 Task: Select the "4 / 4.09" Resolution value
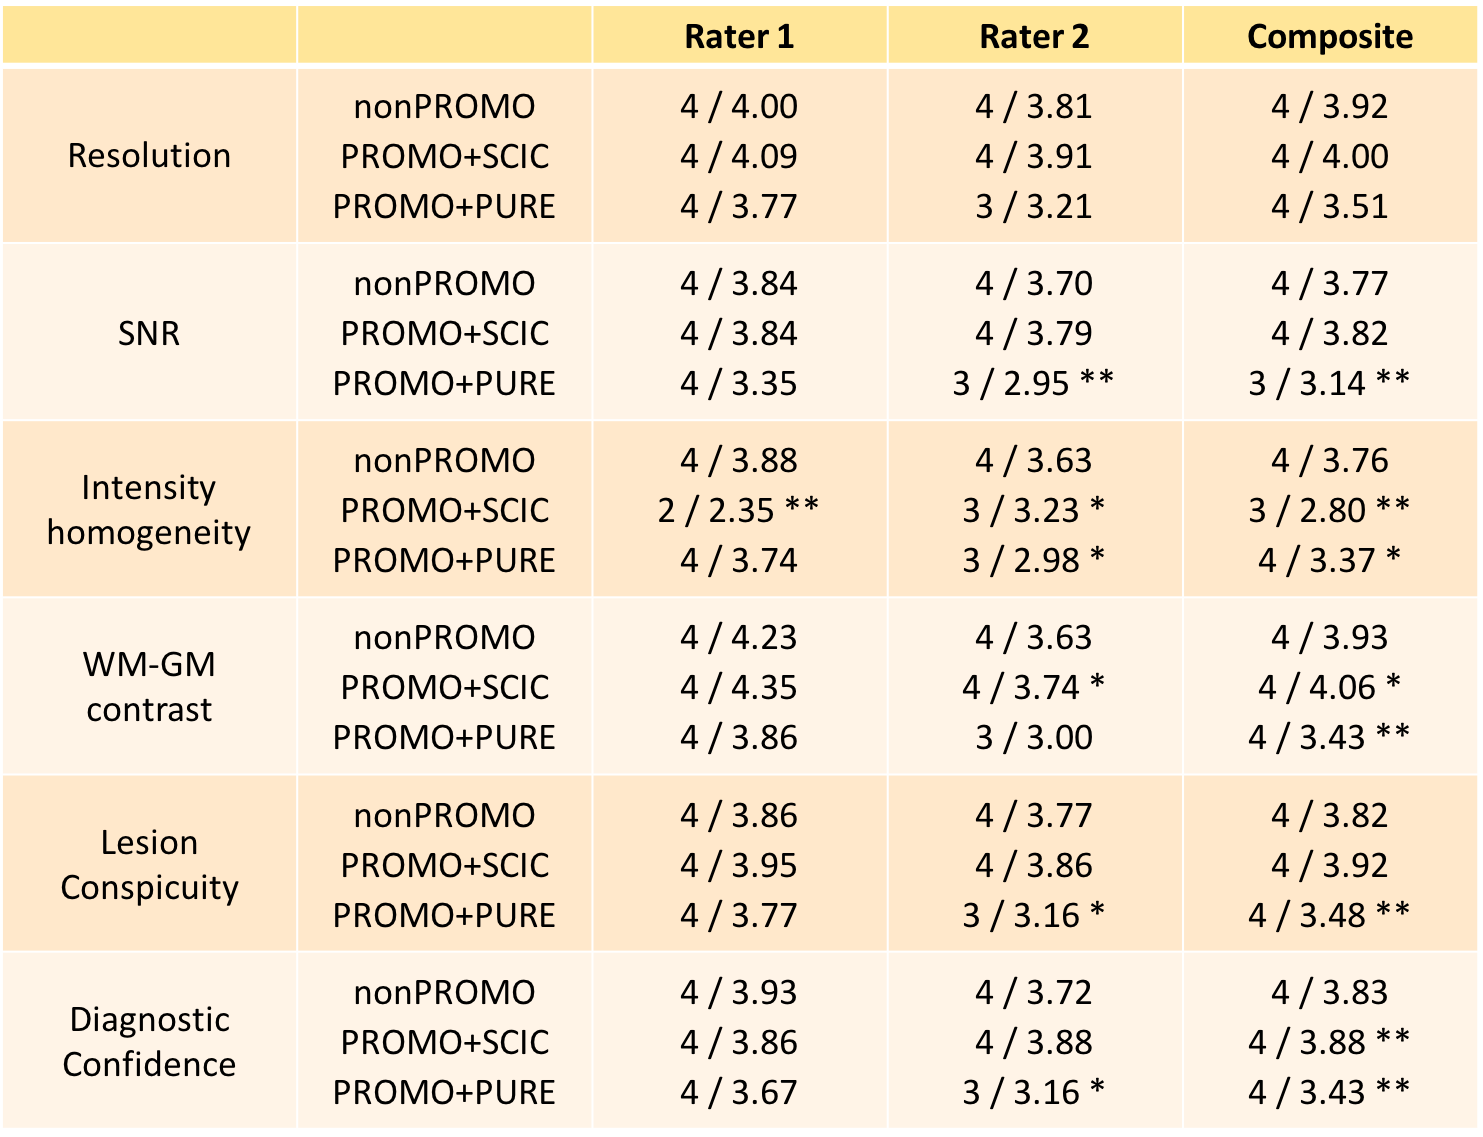tap(739, 156)
